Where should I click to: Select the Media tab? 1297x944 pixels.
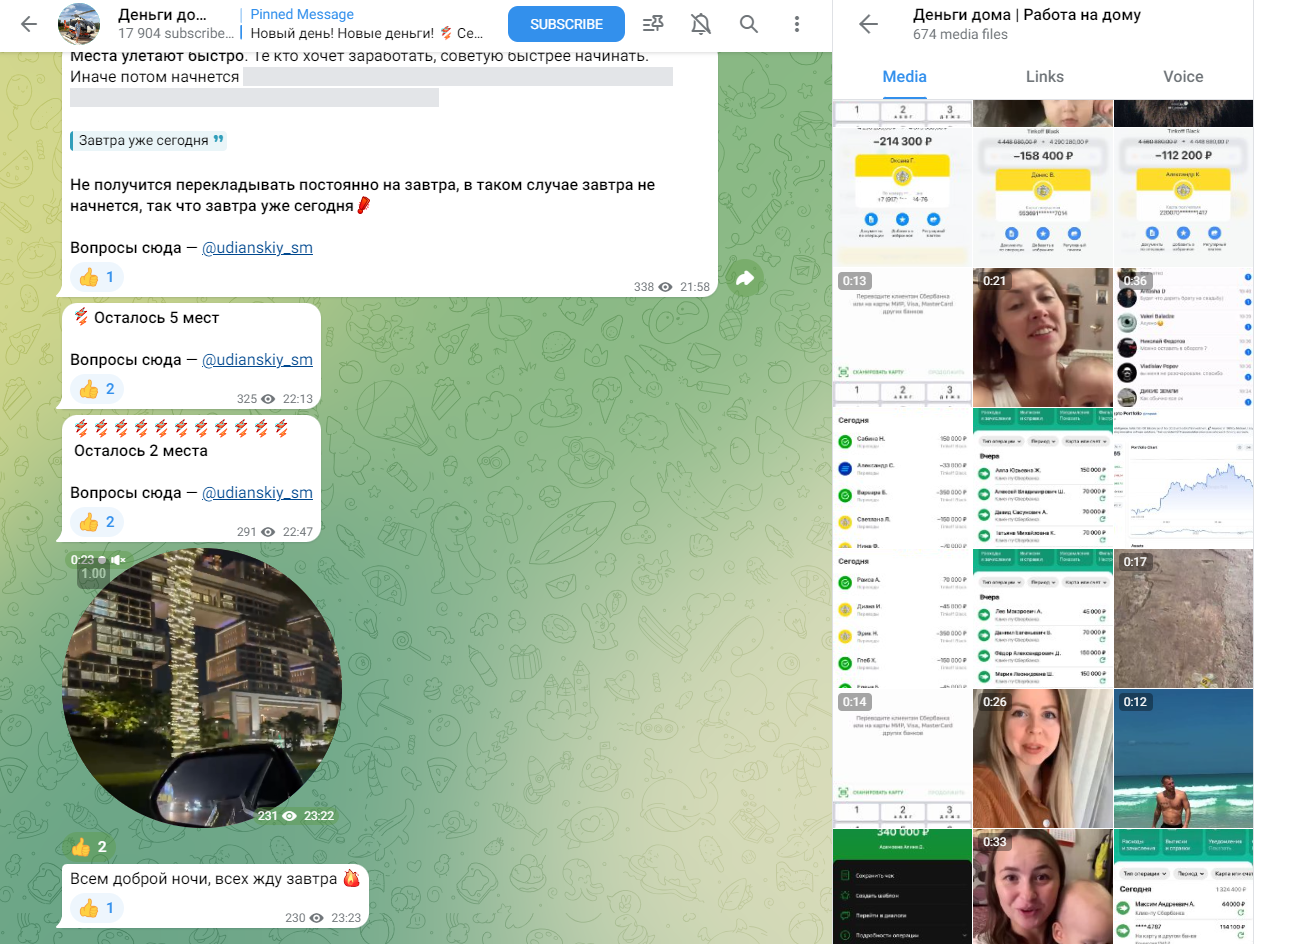pos(904,77)
